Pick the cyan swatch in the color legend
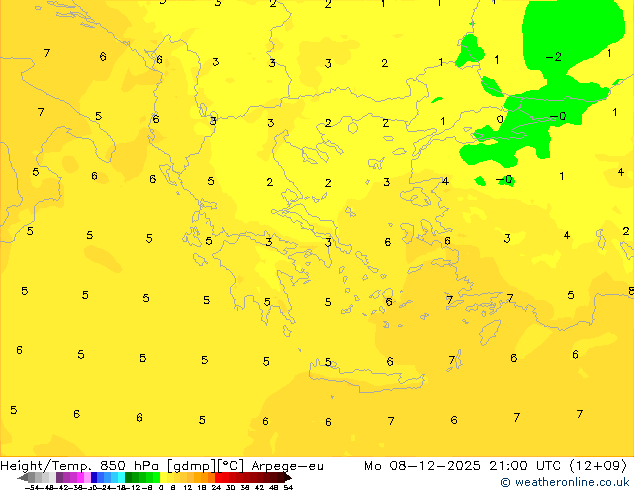 click(121, 477)
